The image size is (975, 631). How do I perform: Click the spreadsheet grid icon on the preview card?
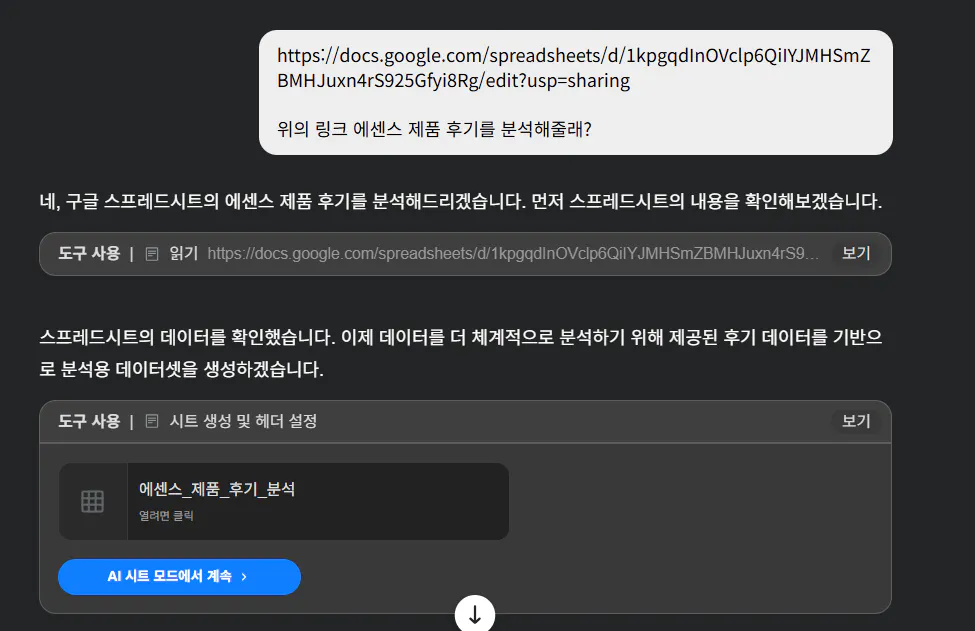tap(92, 501)
